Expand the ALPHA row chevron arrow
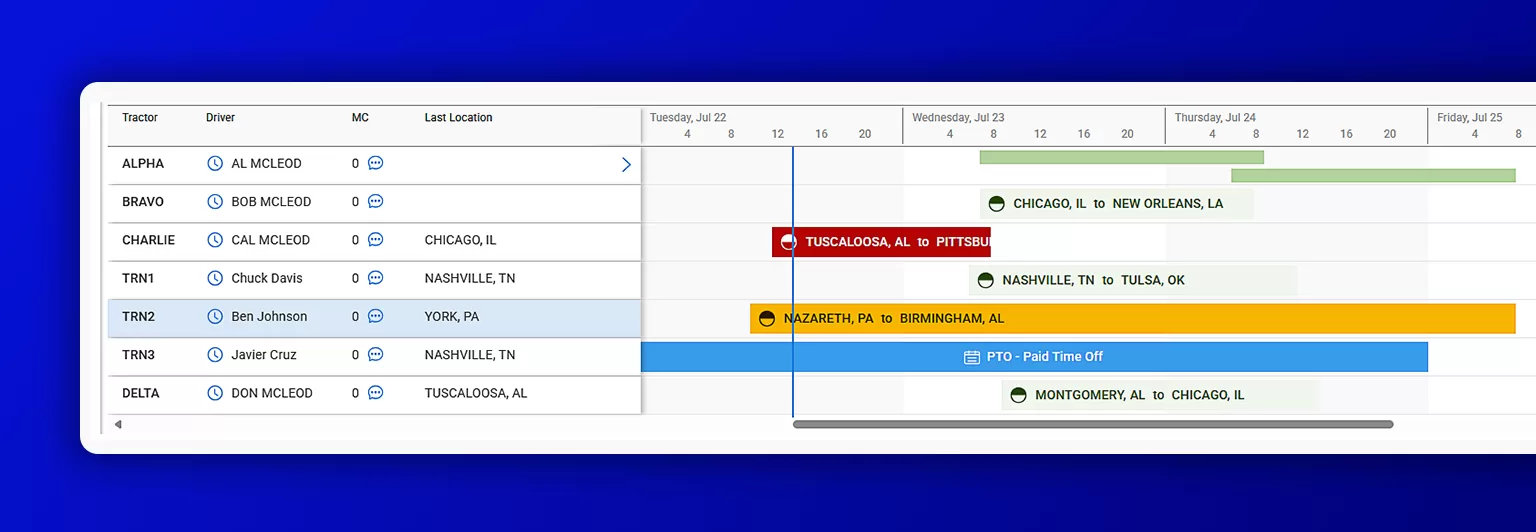1536x532 pixels. point(626,165)
